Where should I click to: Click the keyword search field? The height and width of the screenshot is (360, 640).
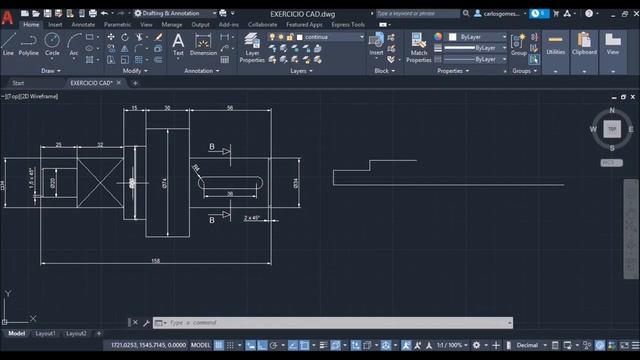(418, 13)
